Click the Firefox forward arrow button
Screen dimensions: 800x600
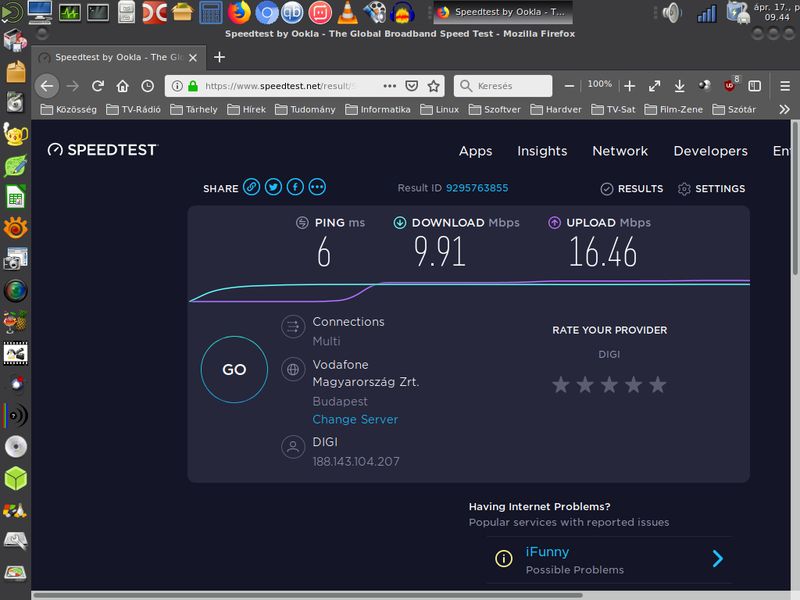72,86
